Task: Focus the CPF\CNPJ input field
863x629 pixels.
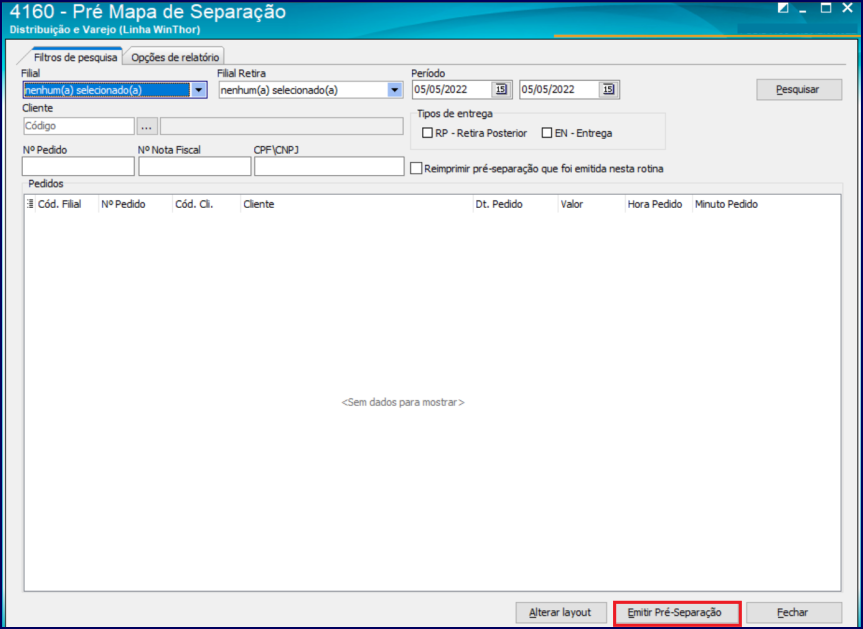Action: coord(329,166)
